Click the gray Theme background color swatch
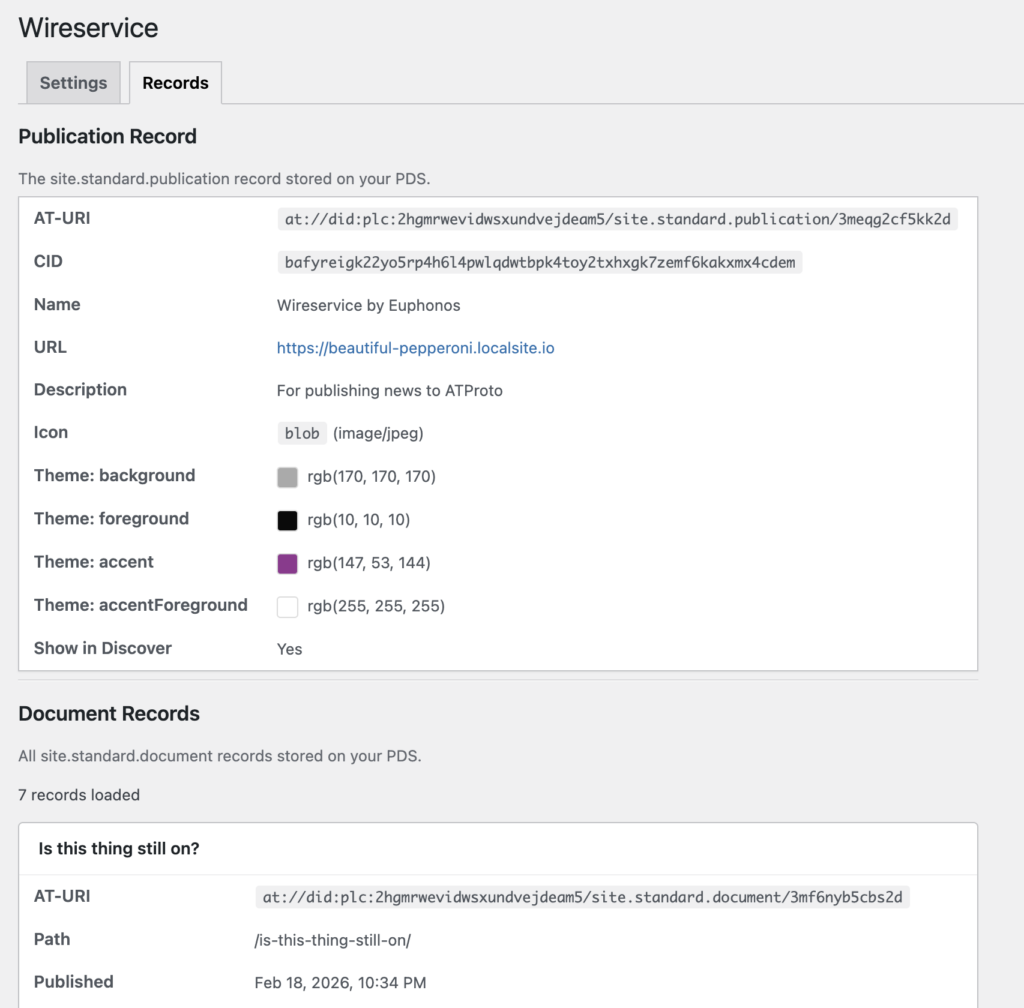The image size is (1024, 1008). click(288, 477)
